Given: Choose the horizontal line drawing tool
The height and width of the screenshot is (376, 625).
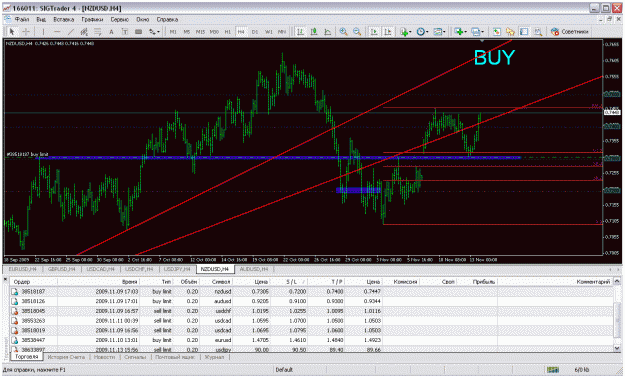Looking at the screenshot, I should pyautogui.click(x=57, y=31).
